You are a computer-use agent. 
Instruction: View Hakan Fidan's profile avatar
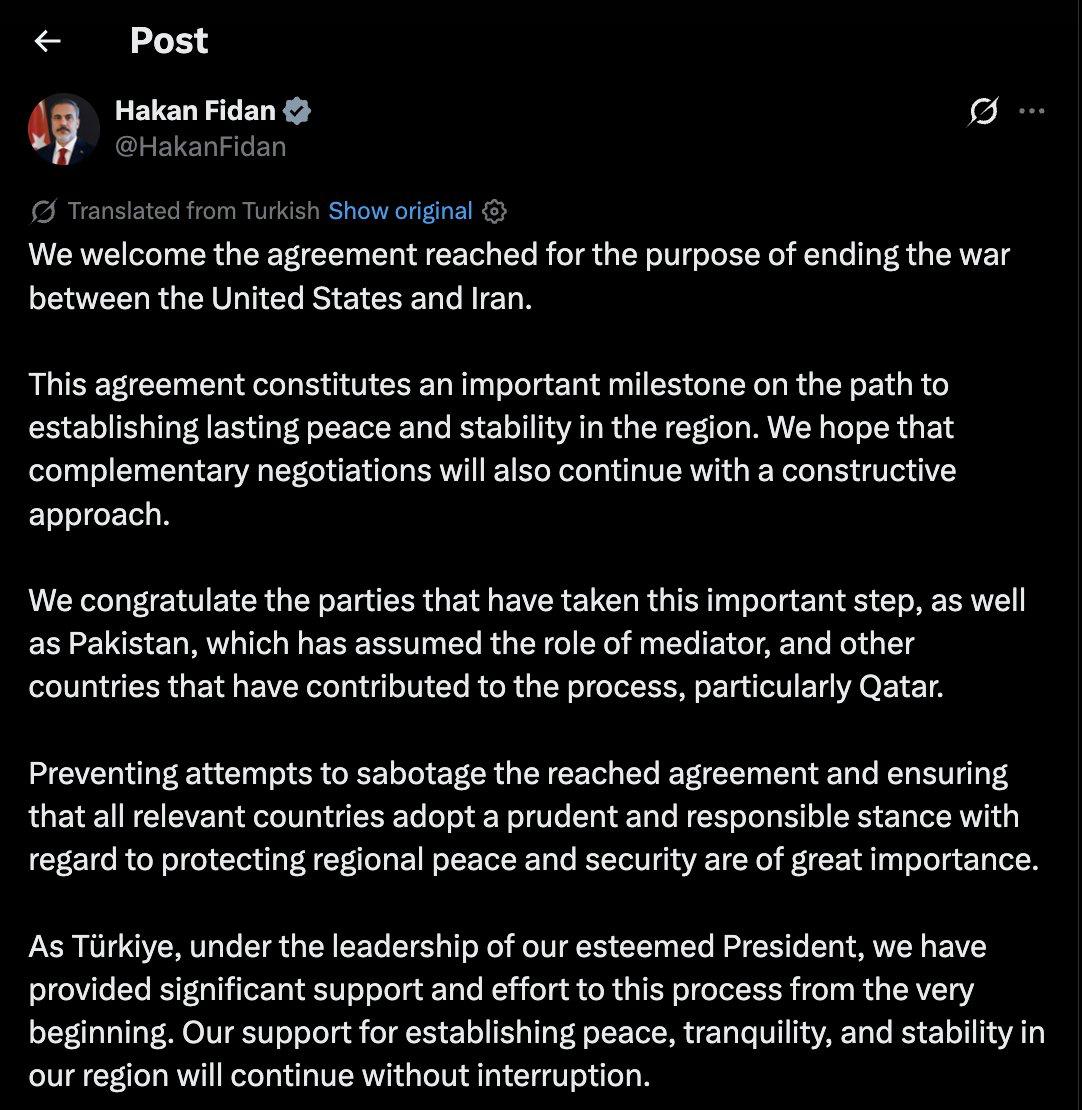[64, 129]
